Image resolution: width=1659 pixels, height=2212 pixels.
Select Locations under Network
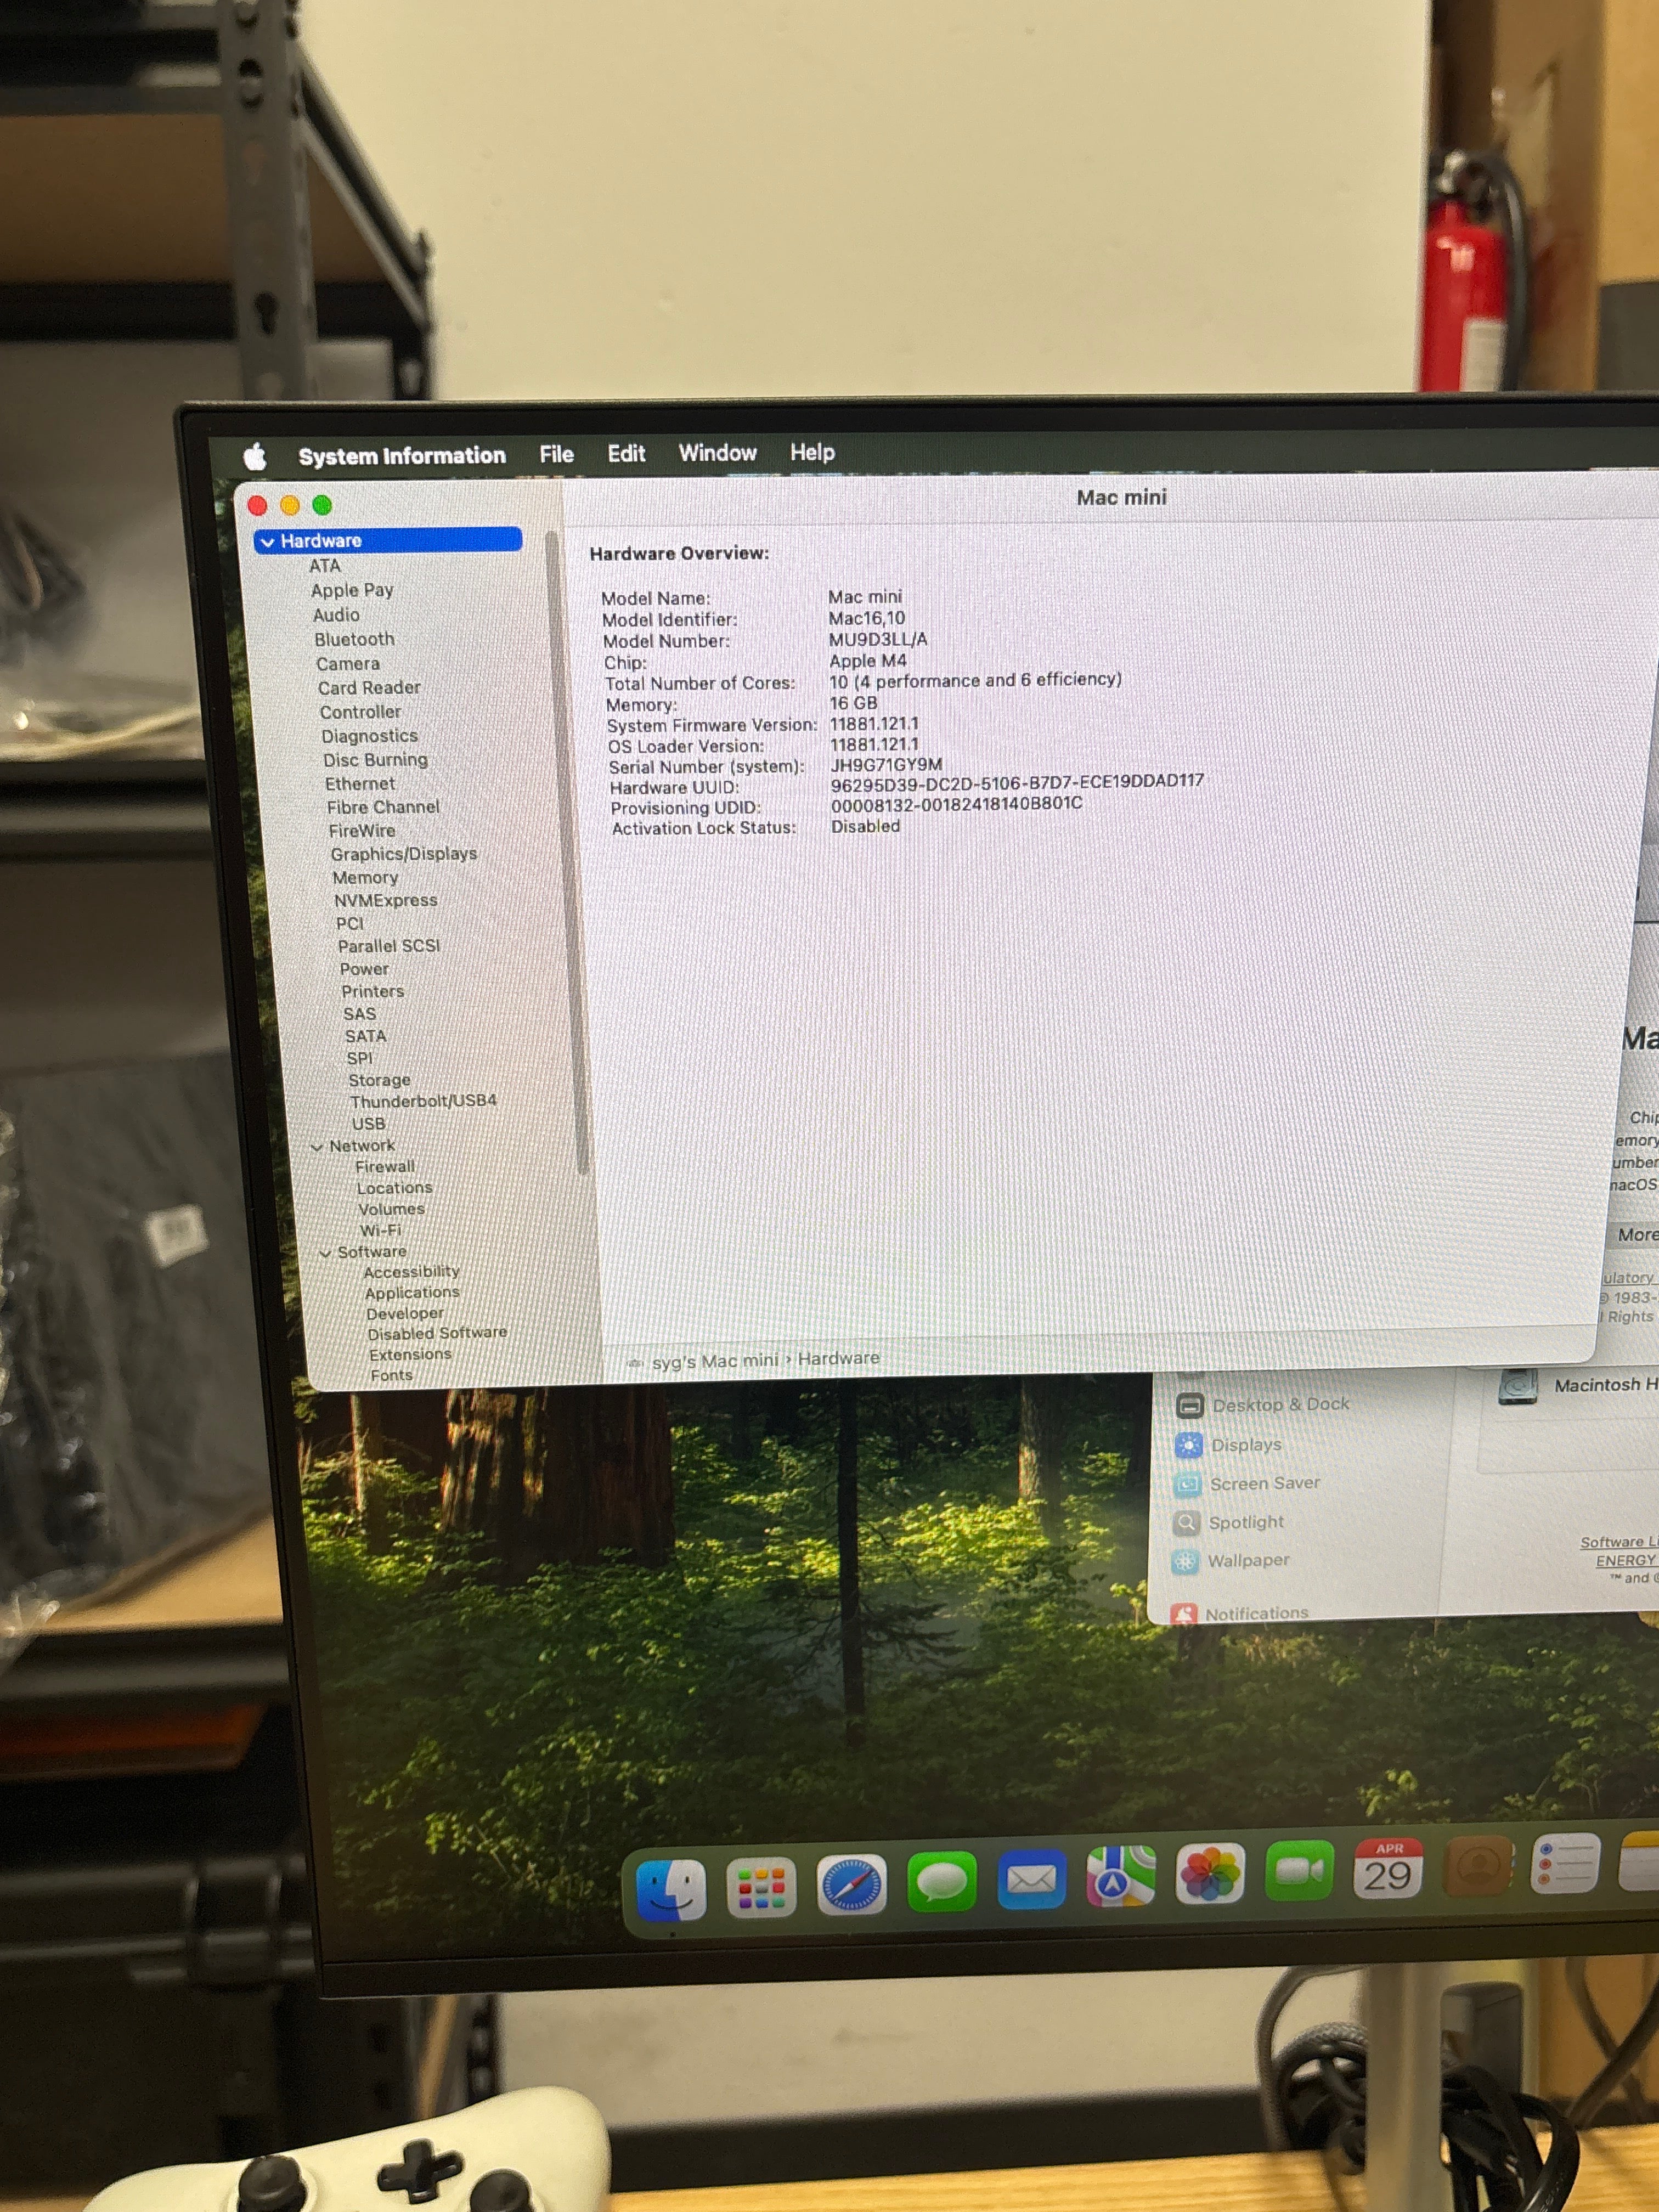pyautogui.click(x=395, y=1188)
